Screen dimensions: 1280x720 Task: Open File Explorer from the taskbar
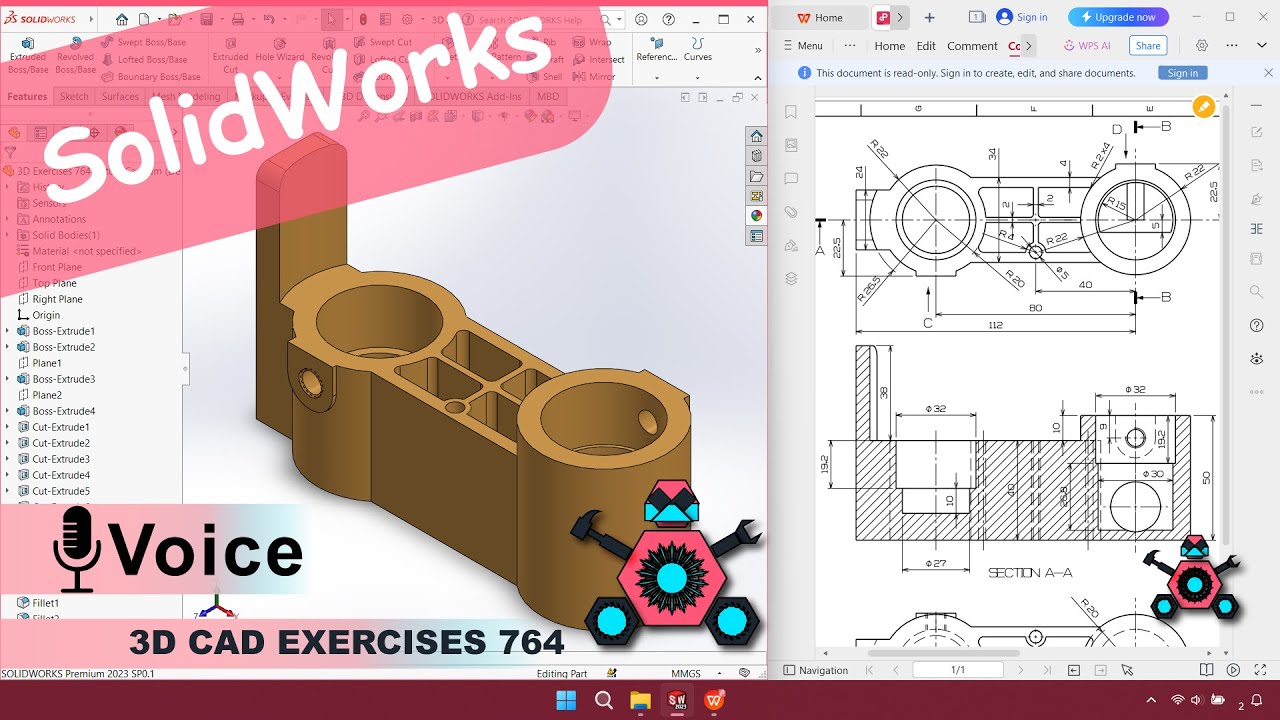click(641, 700)
